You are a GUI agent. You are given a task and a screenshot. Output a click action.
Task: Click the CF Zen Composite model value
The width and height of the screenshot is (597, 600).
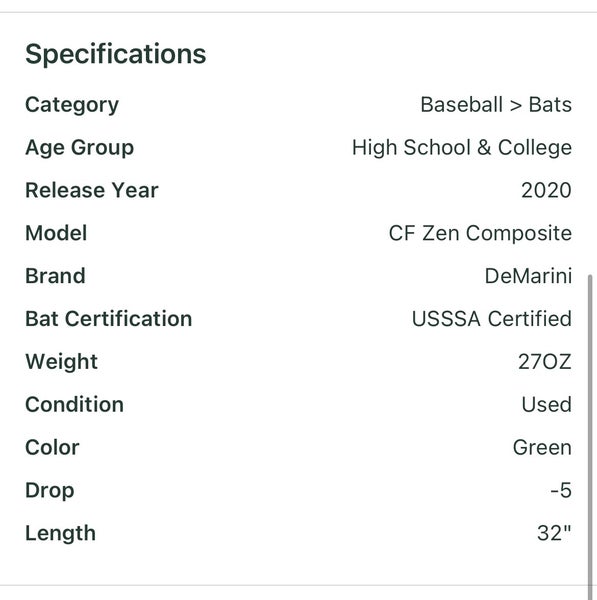click(x=480, y=233)
